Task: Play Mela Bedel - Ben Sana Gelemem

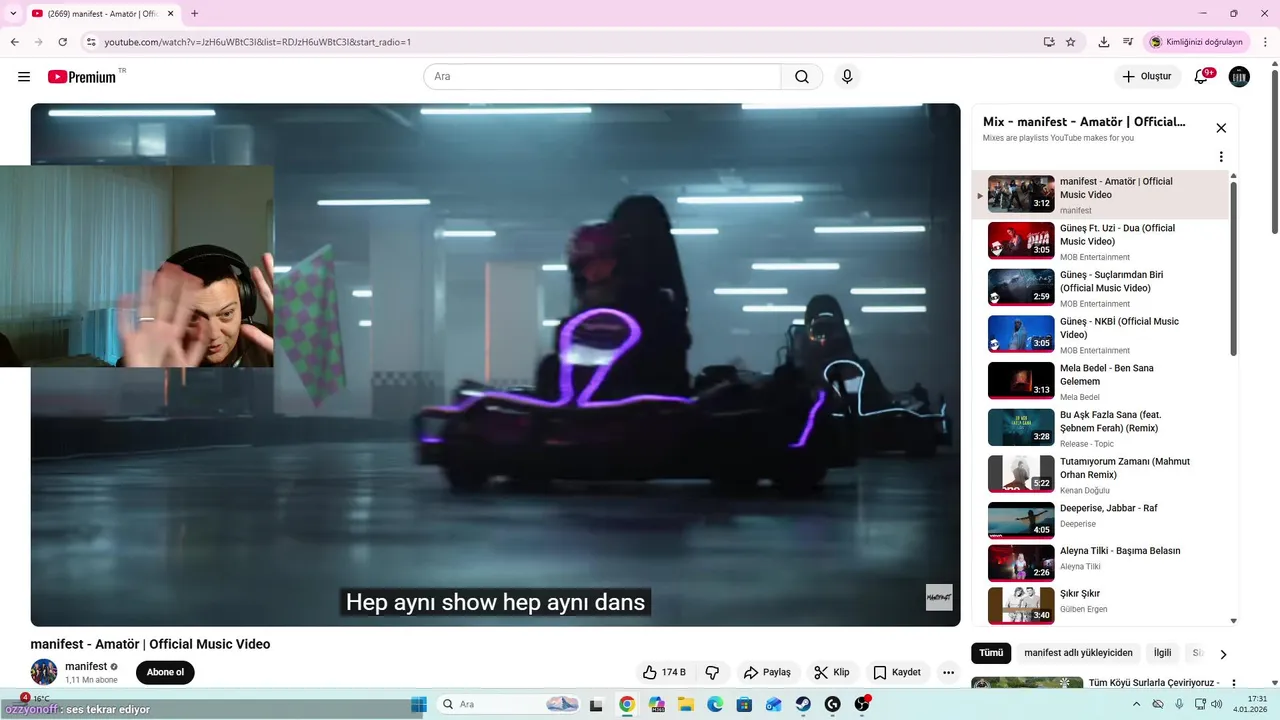Action: tap(1100, 381)
